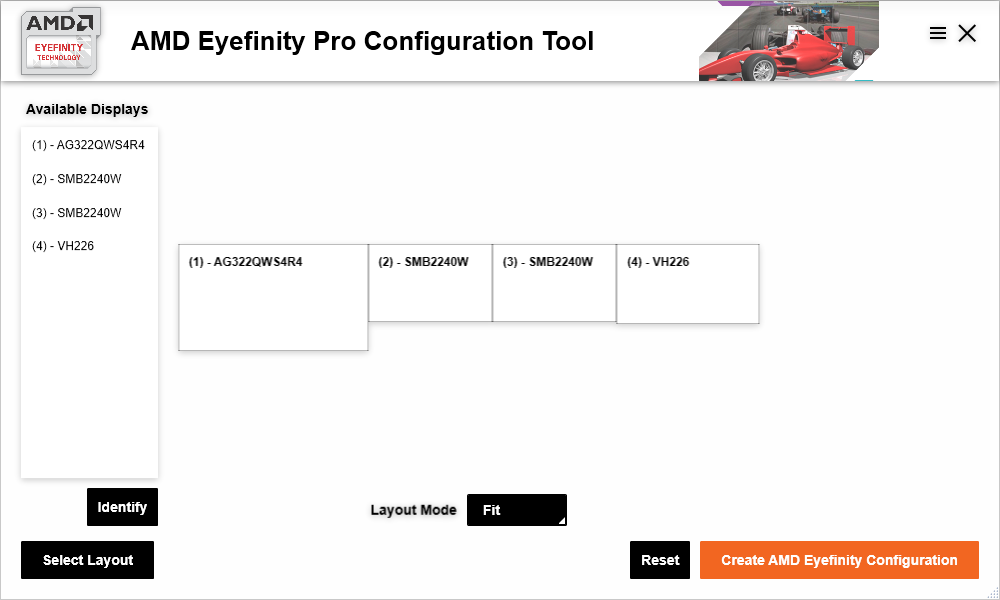Click the window resize grip corner
Screen dimensions: 1000x600
tap(993, 593)
